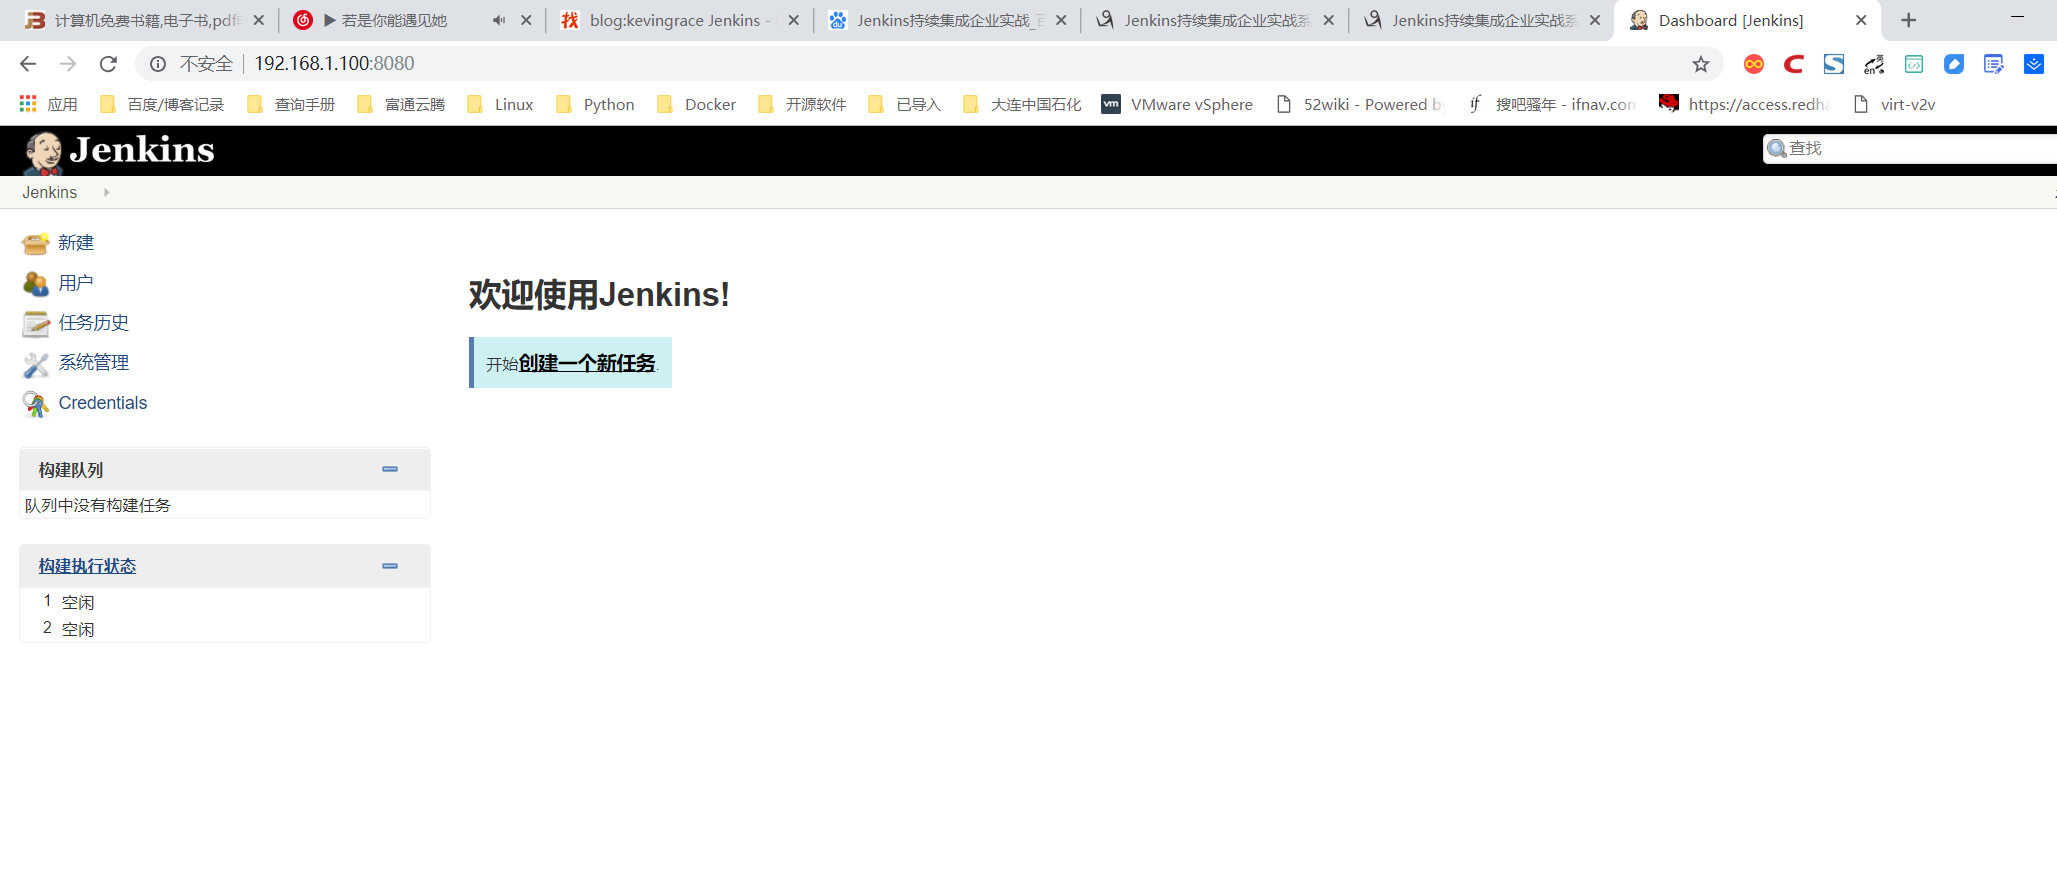The height and width of the screenshot is (874, 2057).
Task: Click the blue S extension icon
Action: (x=1834, y=64)
